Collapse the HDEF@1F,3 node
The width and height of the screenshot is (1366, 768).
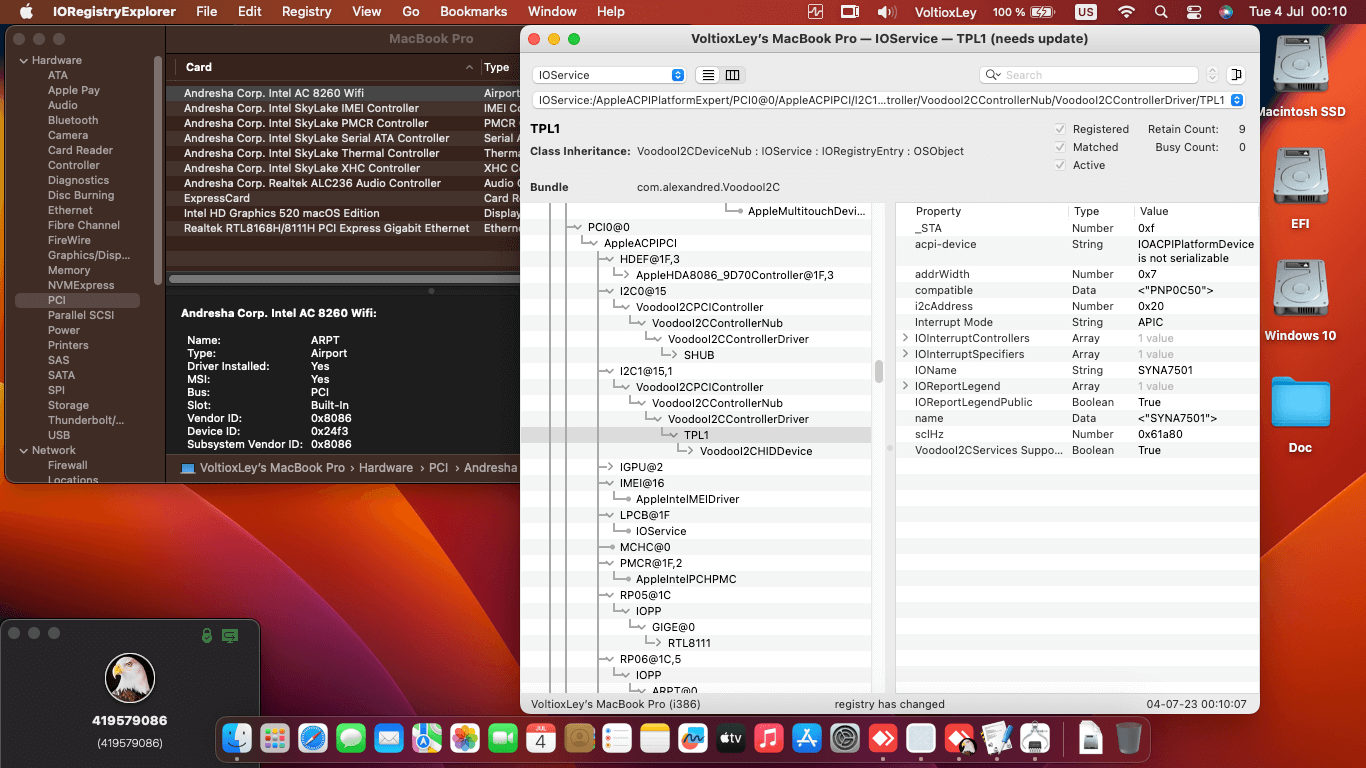[x=609, y=259]
